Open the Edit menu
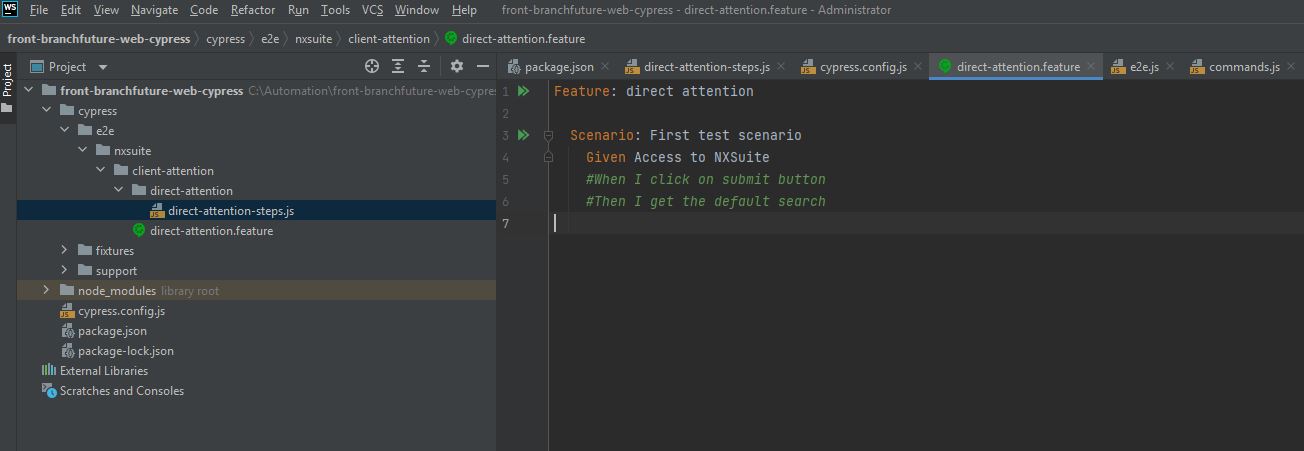This screenshot has height=451, width=1304. pos(71,10)
